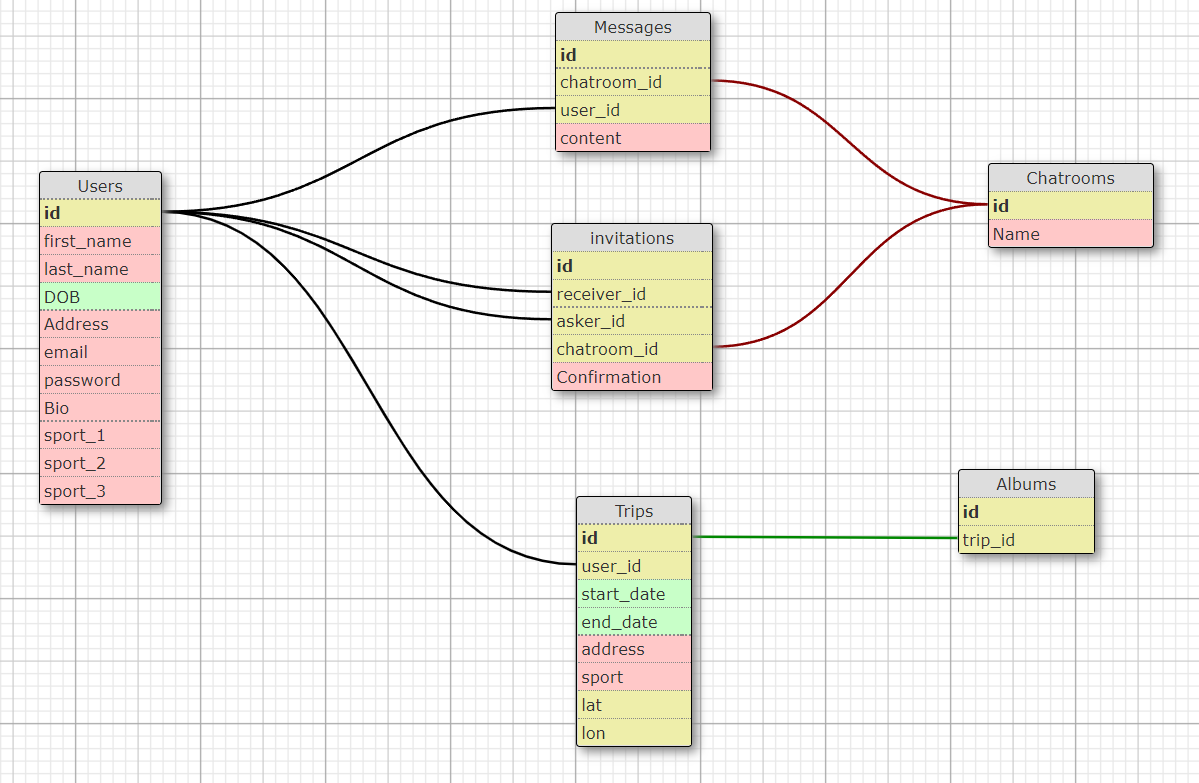
Task: Click the Messages table title
Action: tap(632, 27)
